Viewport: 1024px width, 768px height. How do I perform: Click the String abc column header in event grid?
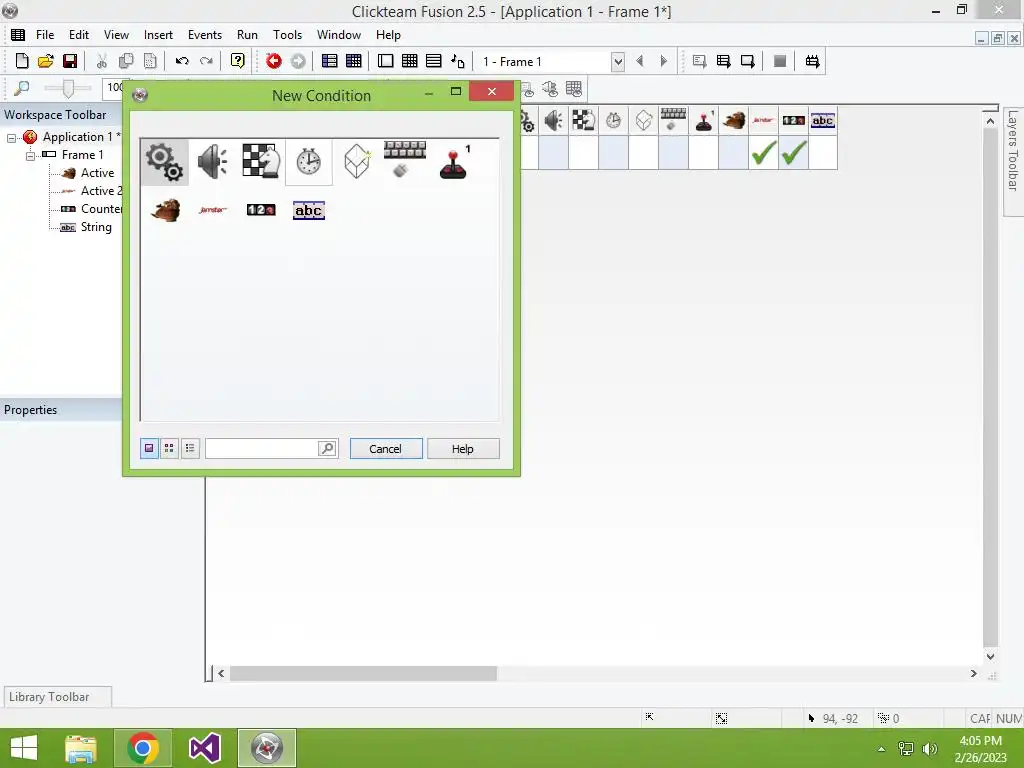(823, 120)
